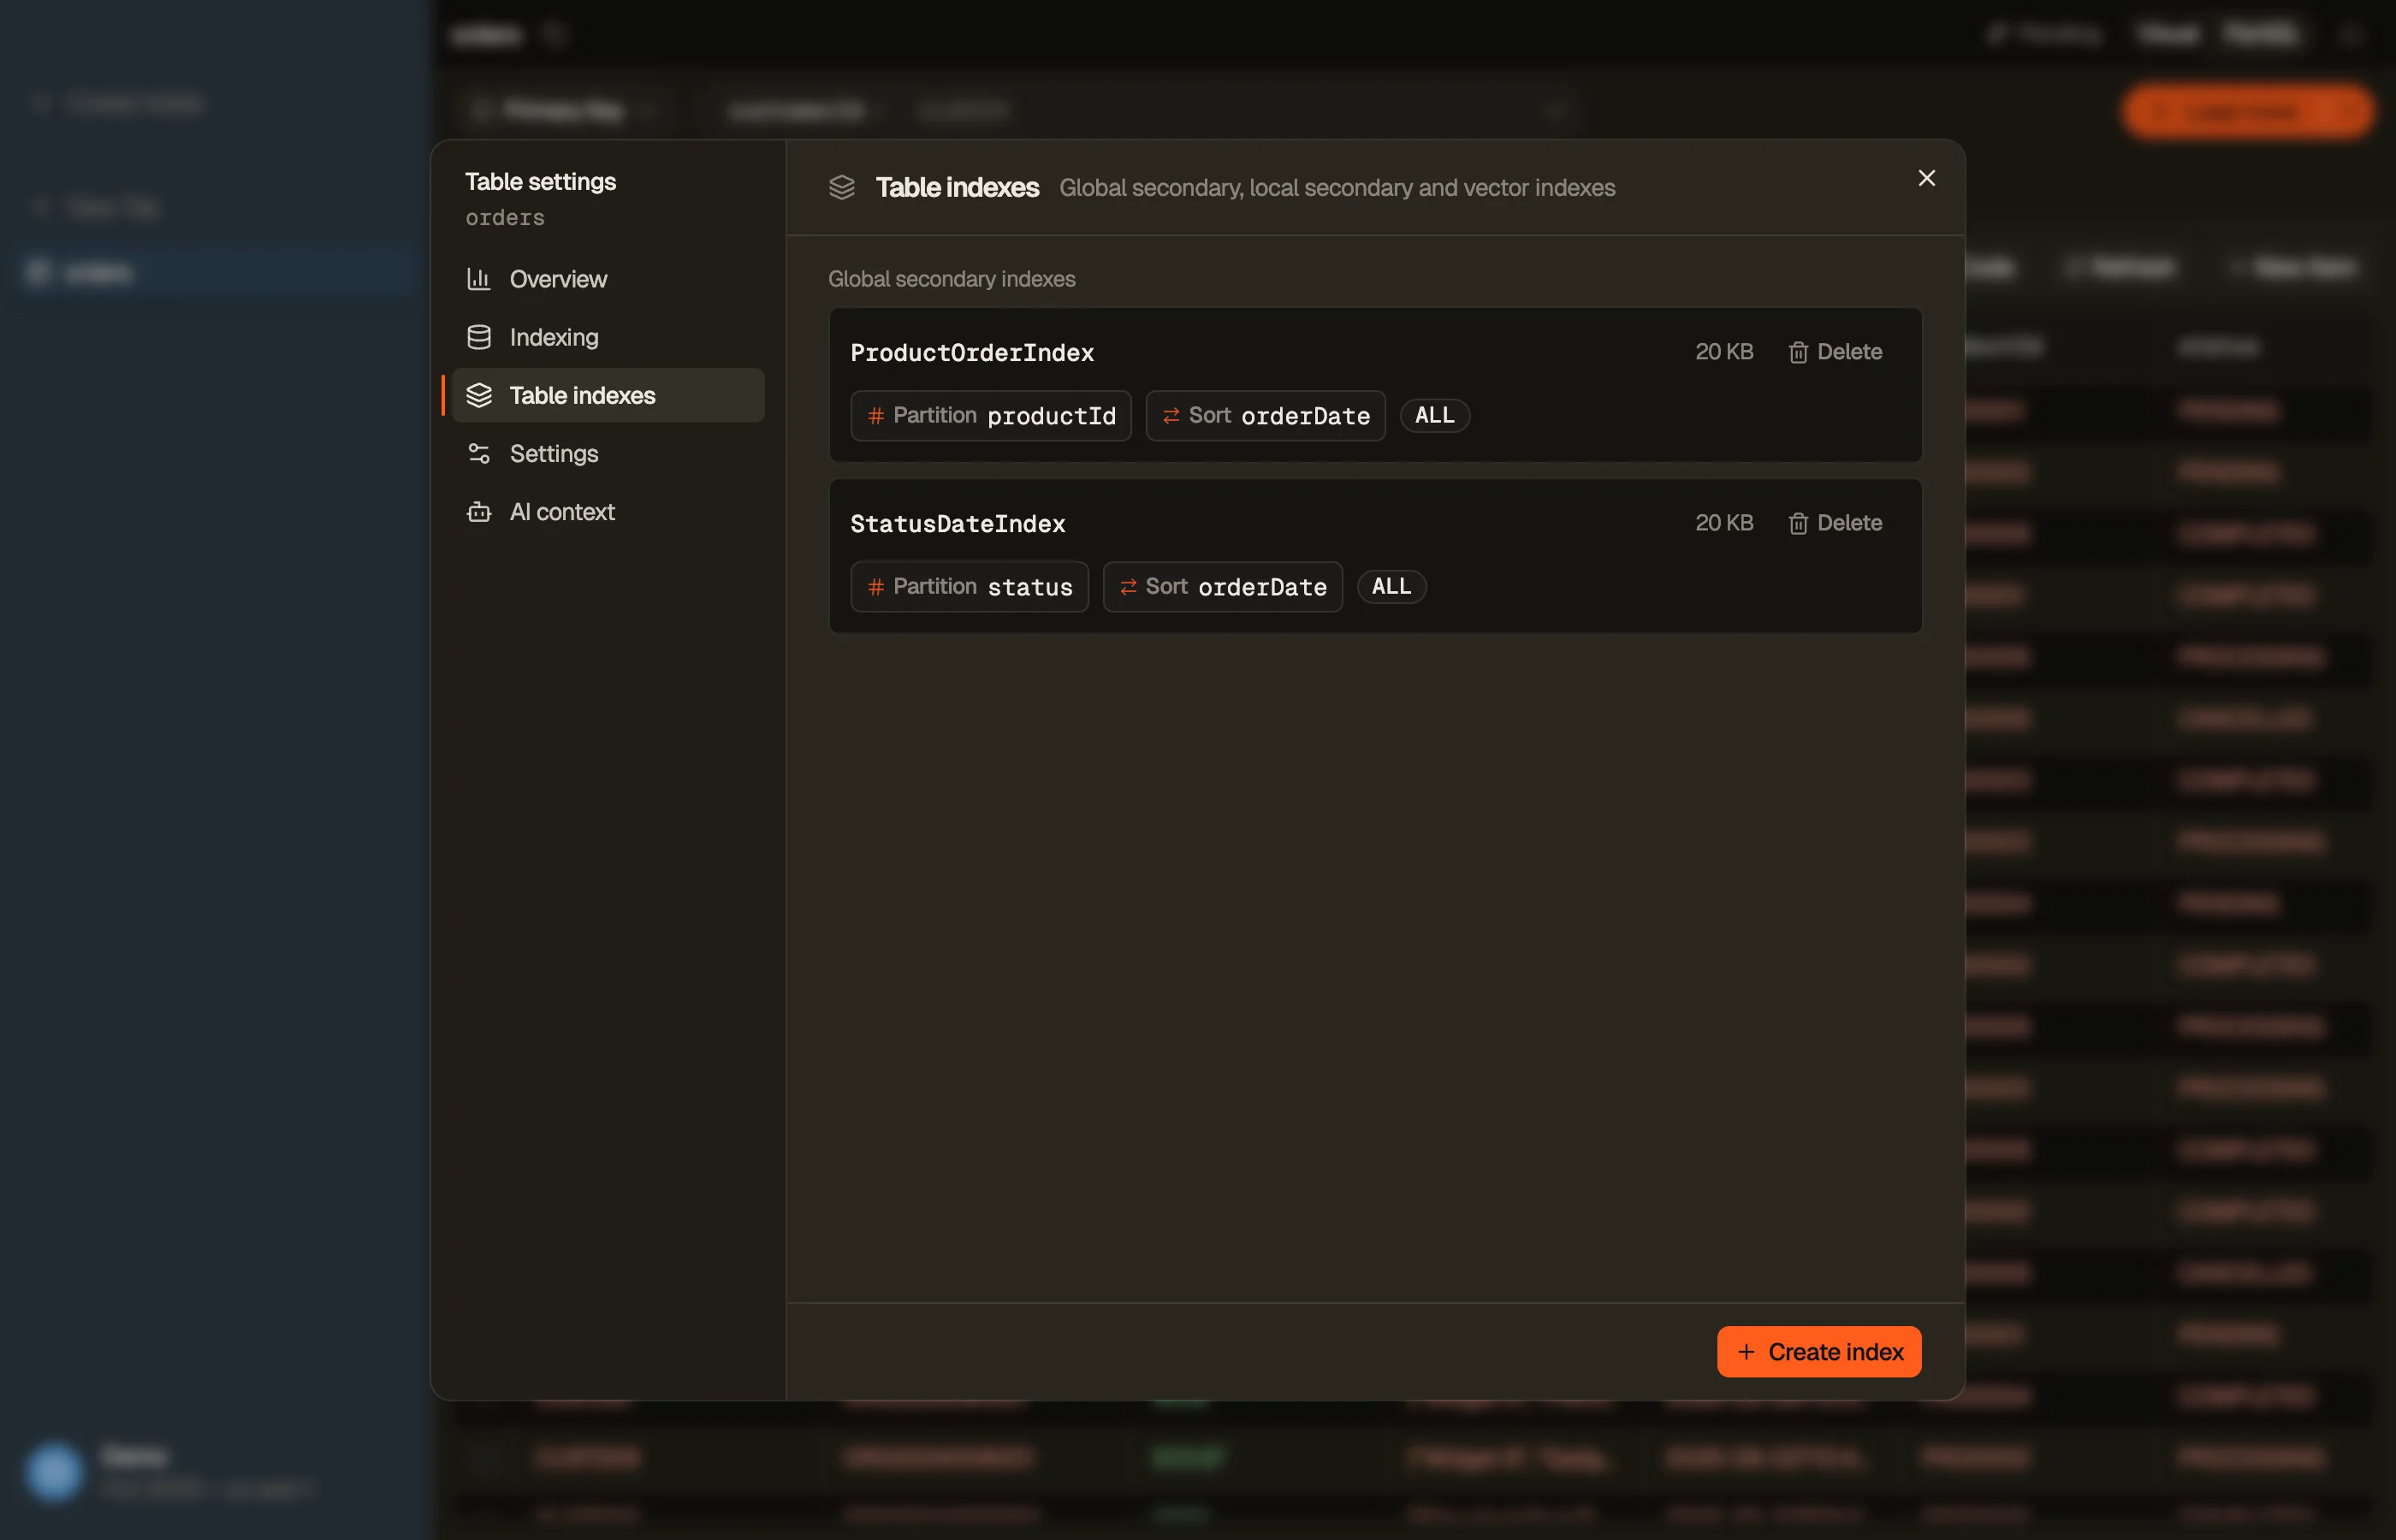The image size is (2396, 1540).
Task: Click the Overview bar chart icon
Action: pos(479,279)
